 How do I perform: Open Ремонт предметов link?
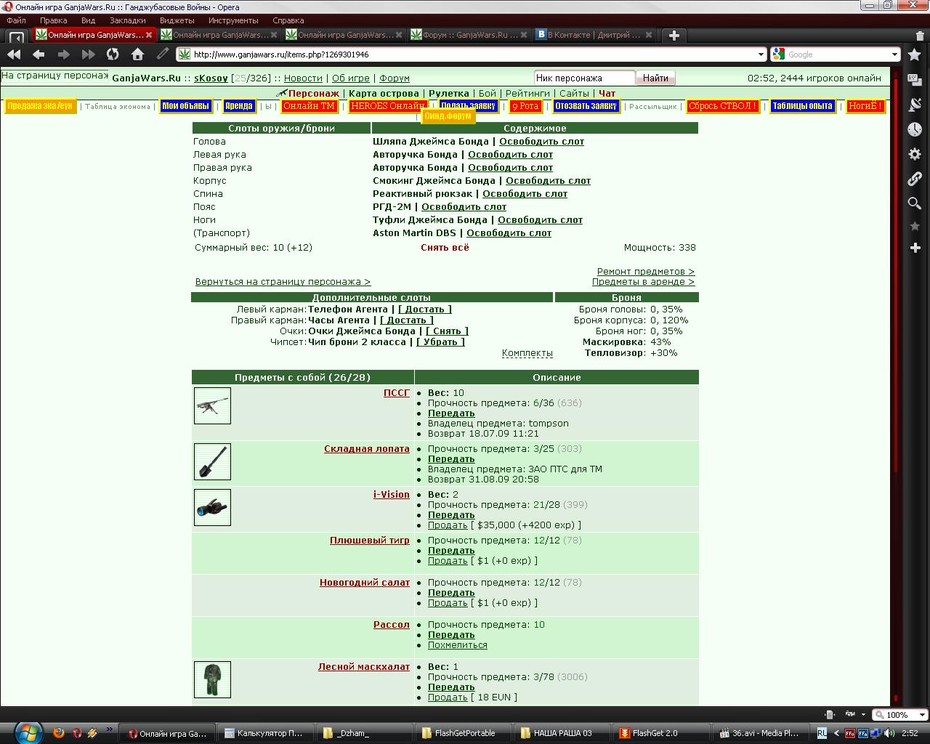click(x=645, y=271)
